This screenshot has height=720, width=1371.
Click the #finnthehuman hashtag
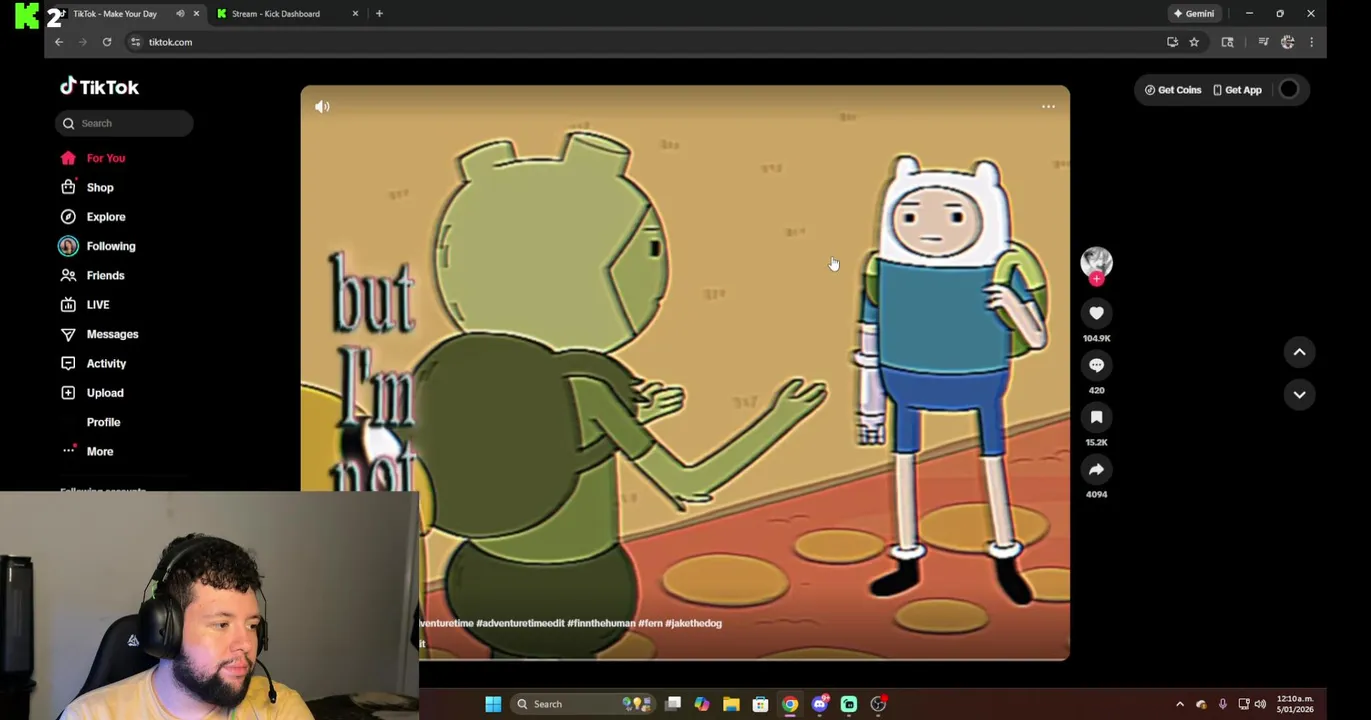click(x=600, y=623)
